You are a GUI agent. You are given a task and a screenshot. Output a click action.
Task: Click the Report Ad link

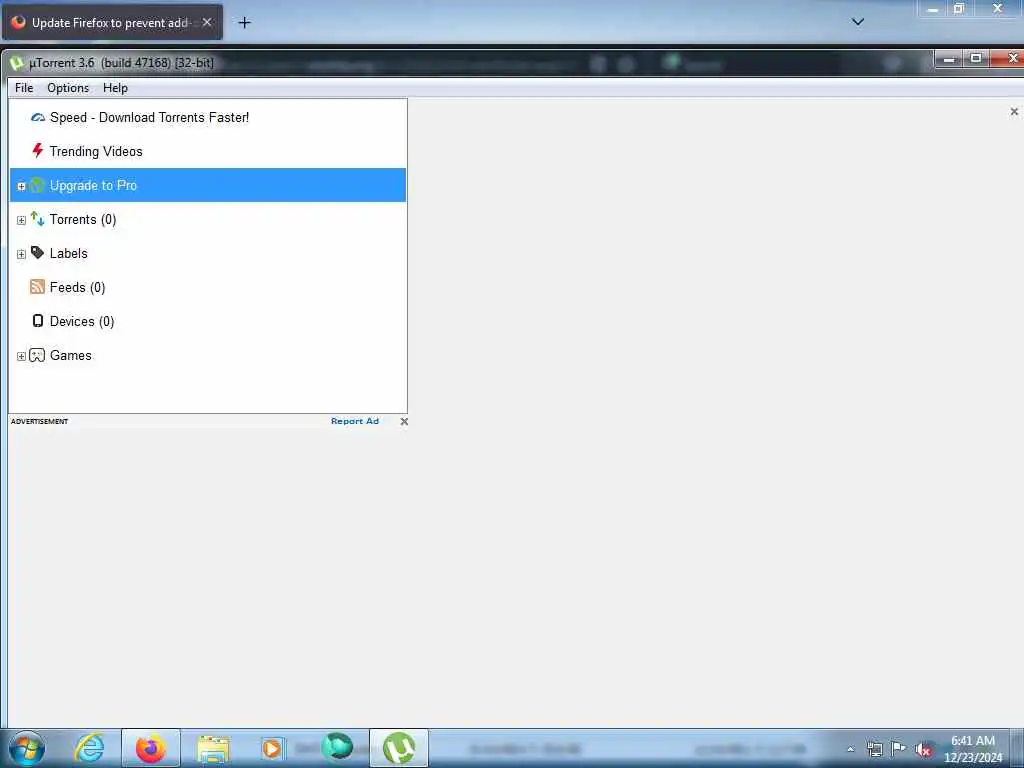coord(355,421)
